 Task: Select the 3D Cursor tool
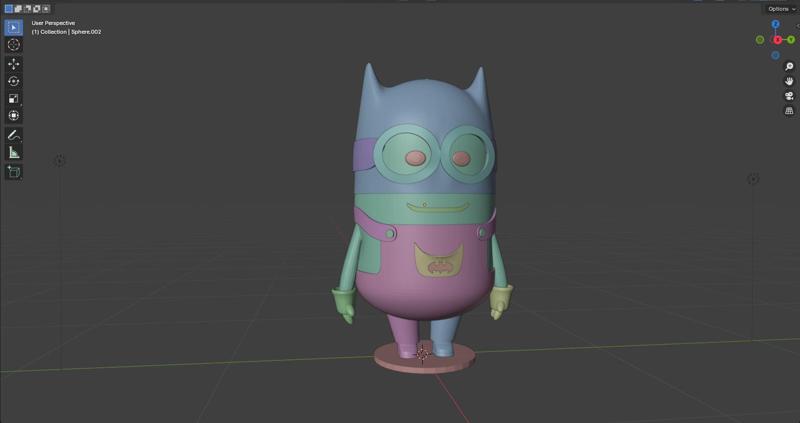click(14, 44)
